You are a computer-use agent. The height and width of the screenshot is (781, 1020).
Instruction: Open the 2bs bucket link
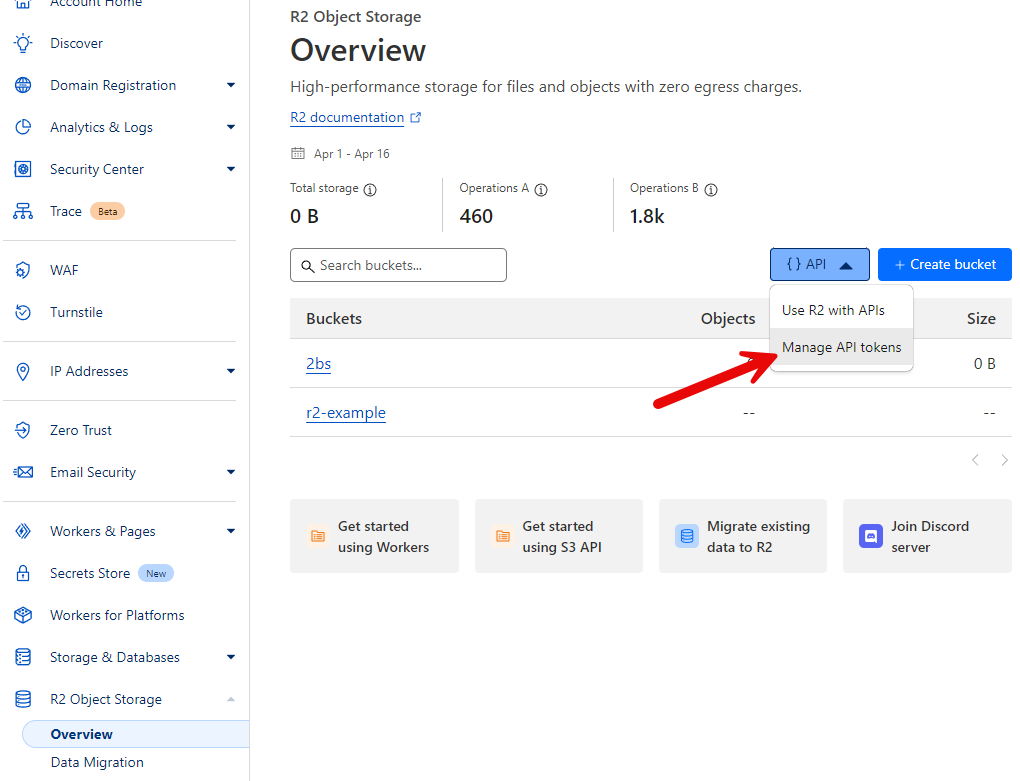tap(318, 364)
